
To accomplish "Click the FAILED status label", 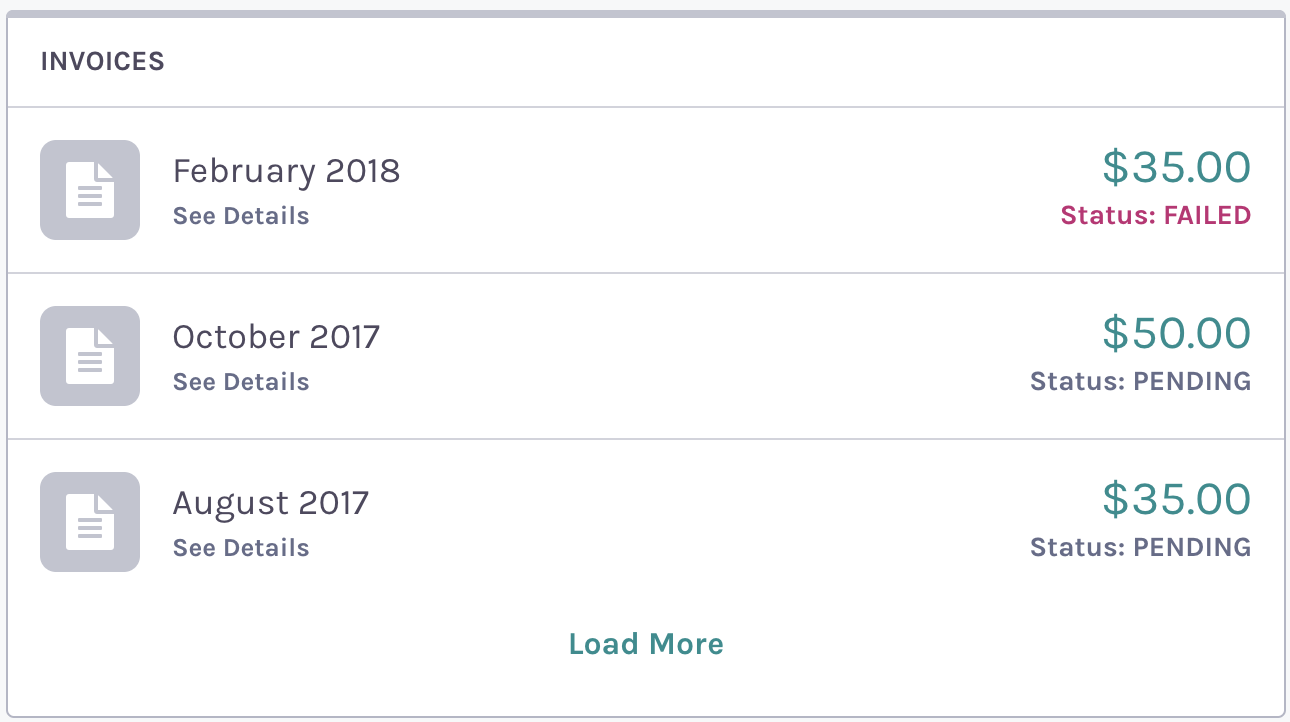I will click(x=1154, y=215).
